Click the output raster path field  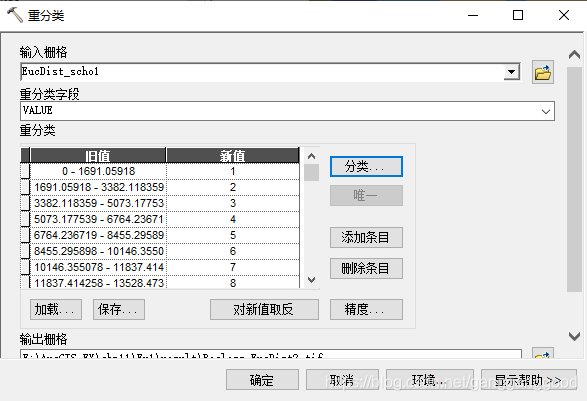[271, 354]
